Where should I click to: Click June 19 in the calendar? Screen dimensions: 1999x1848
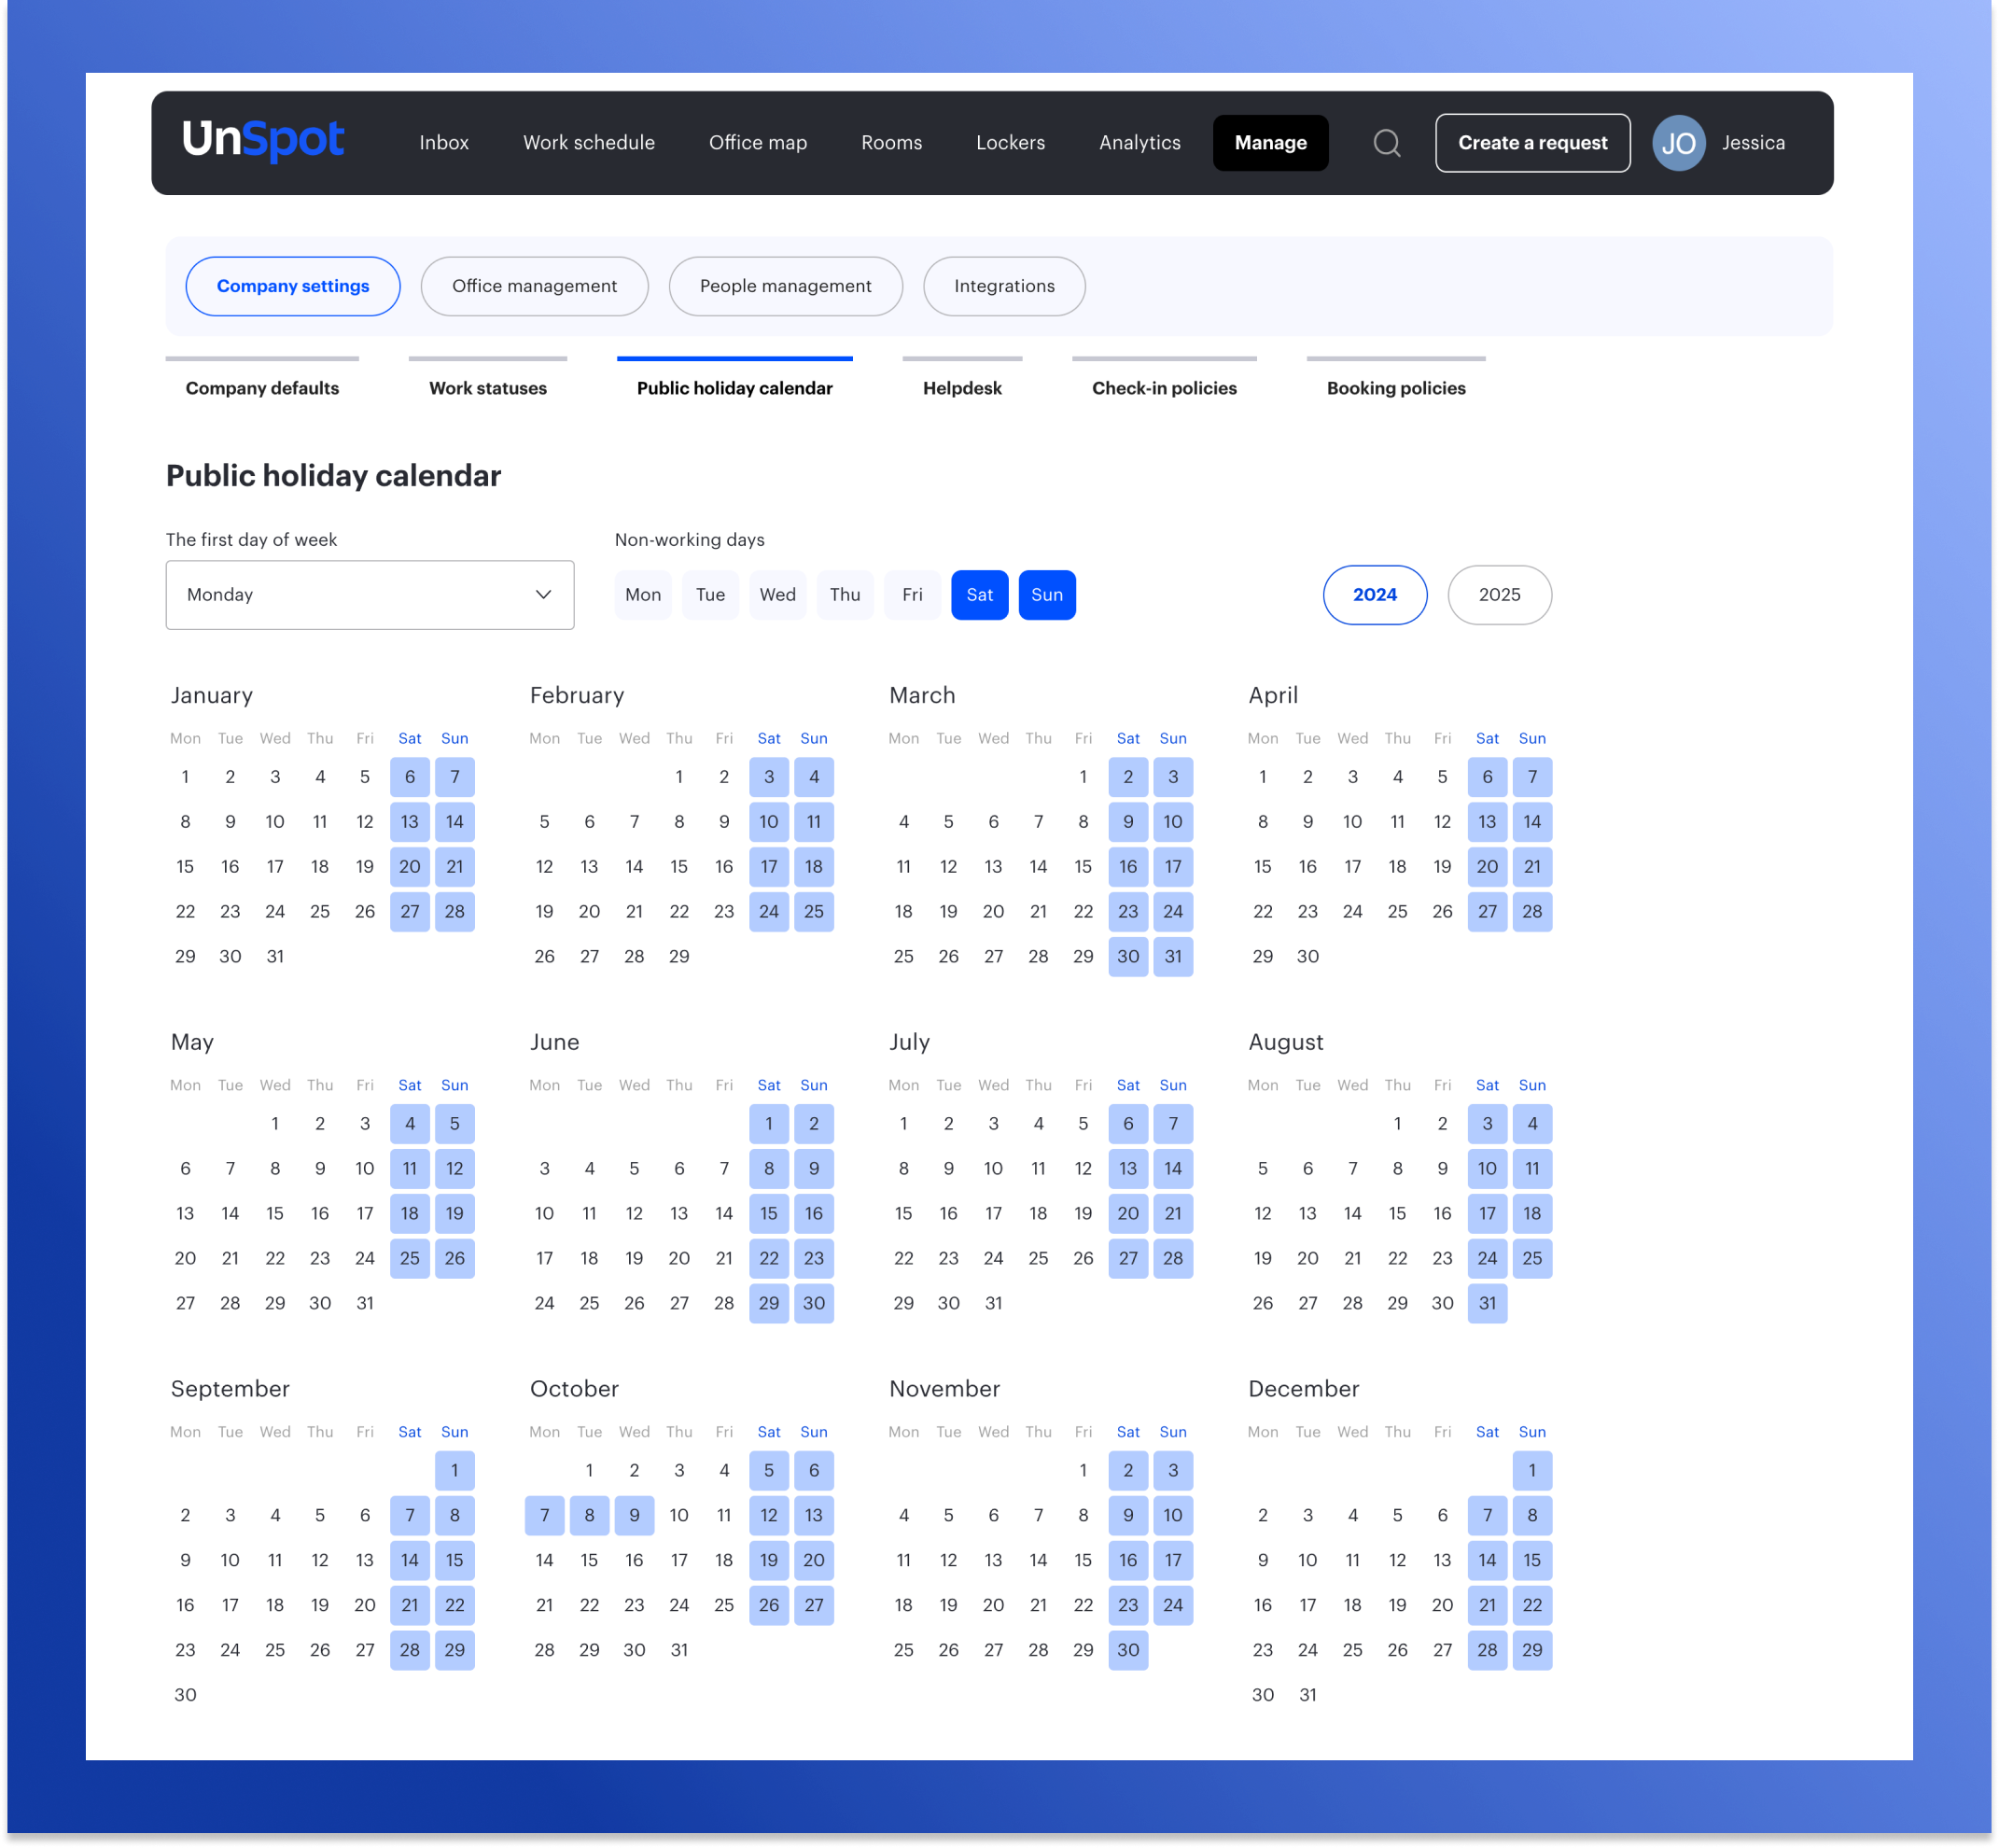(634, 1259)
